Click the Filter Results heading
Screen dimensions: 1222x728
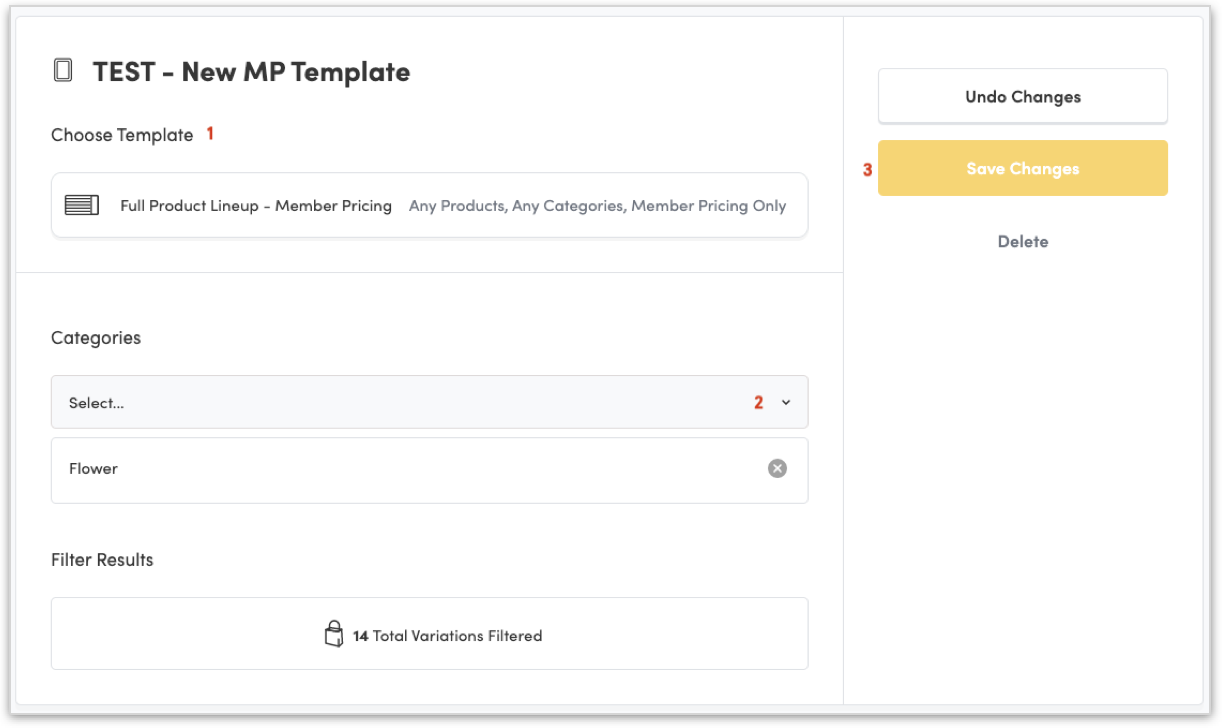(x=102, y=560)
